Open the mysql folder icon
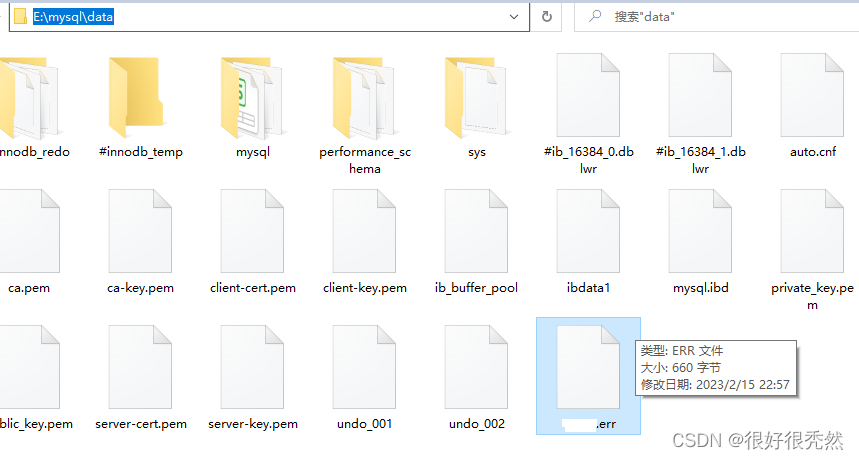This screenshot has height=460, width=859. [x=252, y=97]
